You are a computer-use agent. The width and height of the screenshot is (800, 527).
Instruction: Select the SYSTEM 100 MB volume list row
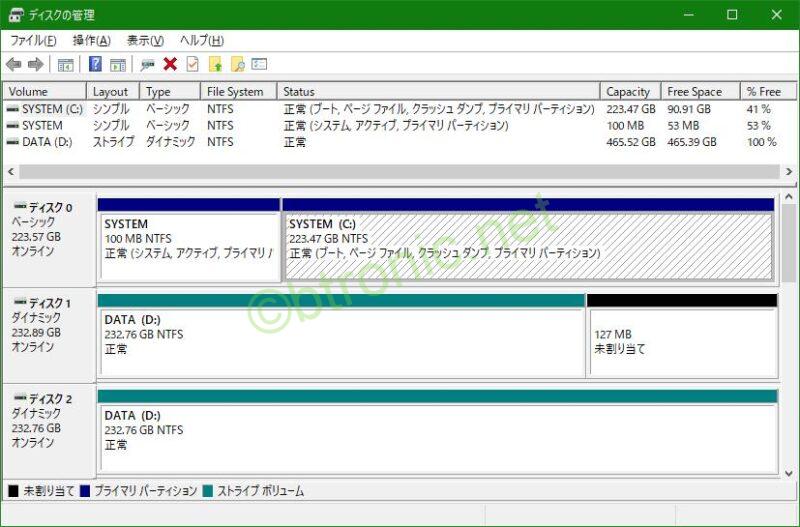(399, 126)
